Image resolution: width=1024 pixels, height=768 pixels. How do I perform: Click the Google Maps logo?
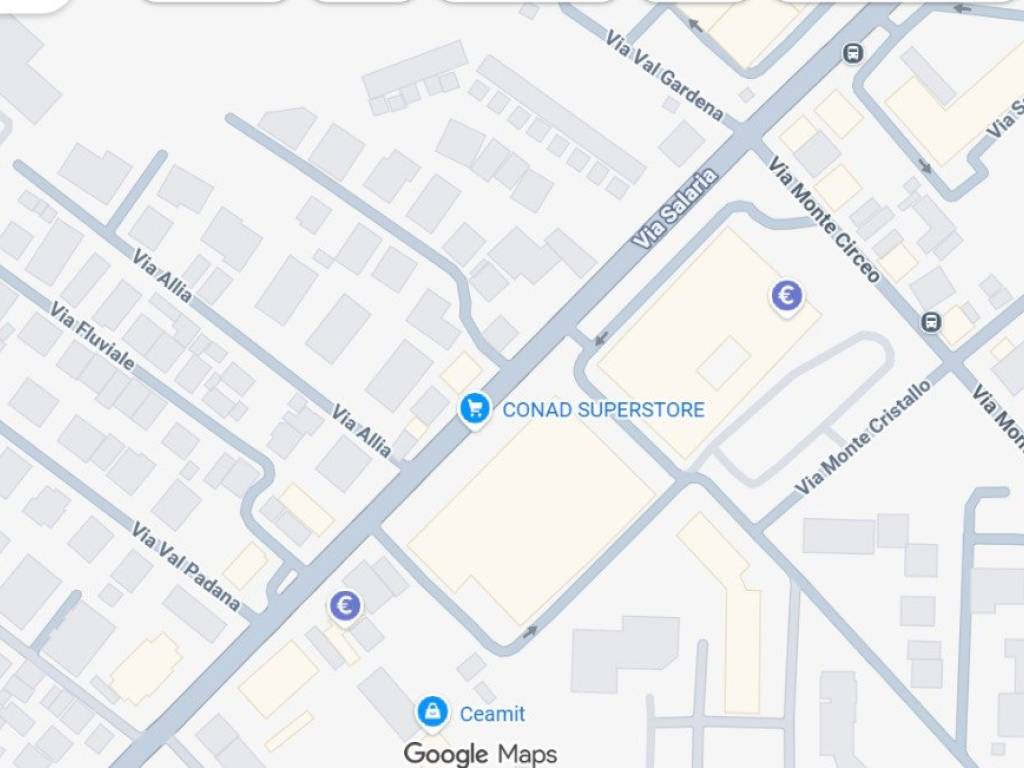pyautogui.click(x=481, y=754)
